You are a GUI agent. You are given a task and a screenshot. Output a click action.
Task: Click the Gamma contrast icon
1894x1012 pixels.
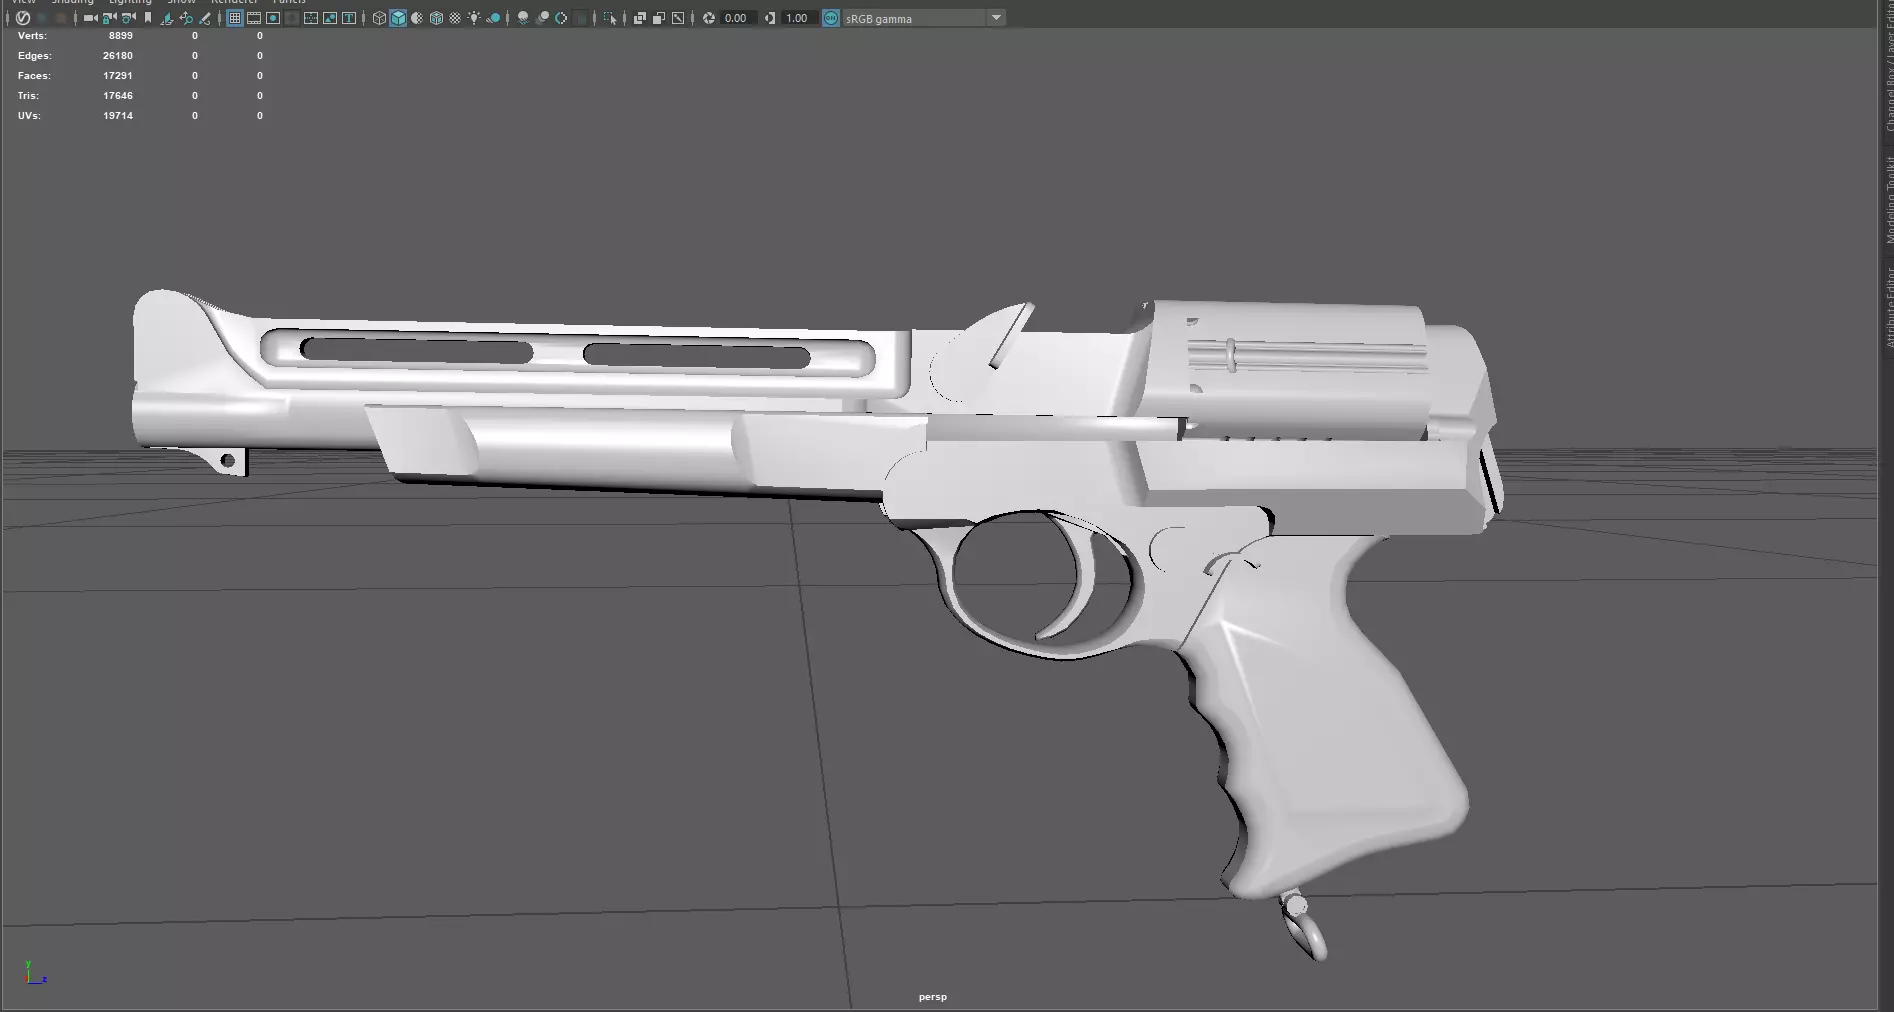pos(770,18)
